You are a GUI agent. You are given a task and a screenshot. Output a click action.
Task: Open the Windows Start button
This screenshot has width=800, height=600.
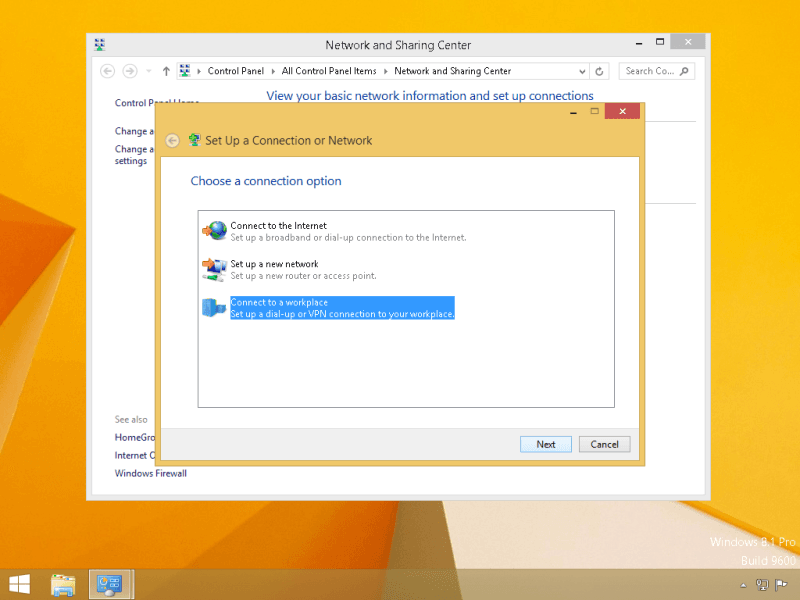click(19, 584)
